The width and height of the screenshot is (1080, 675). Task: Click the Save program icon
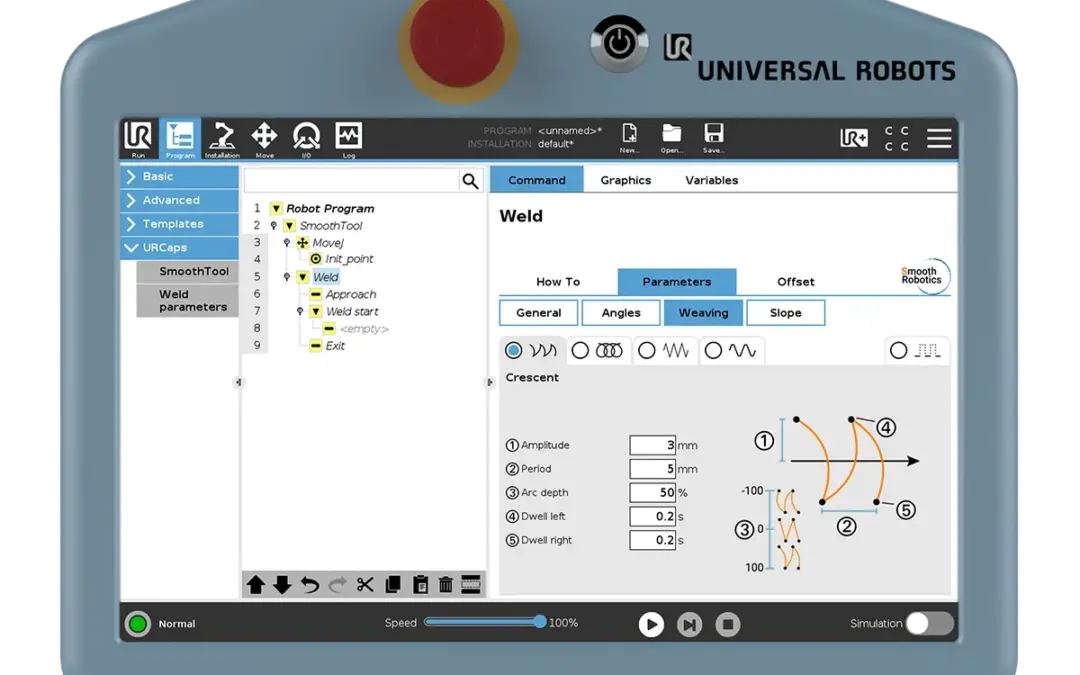713,138
